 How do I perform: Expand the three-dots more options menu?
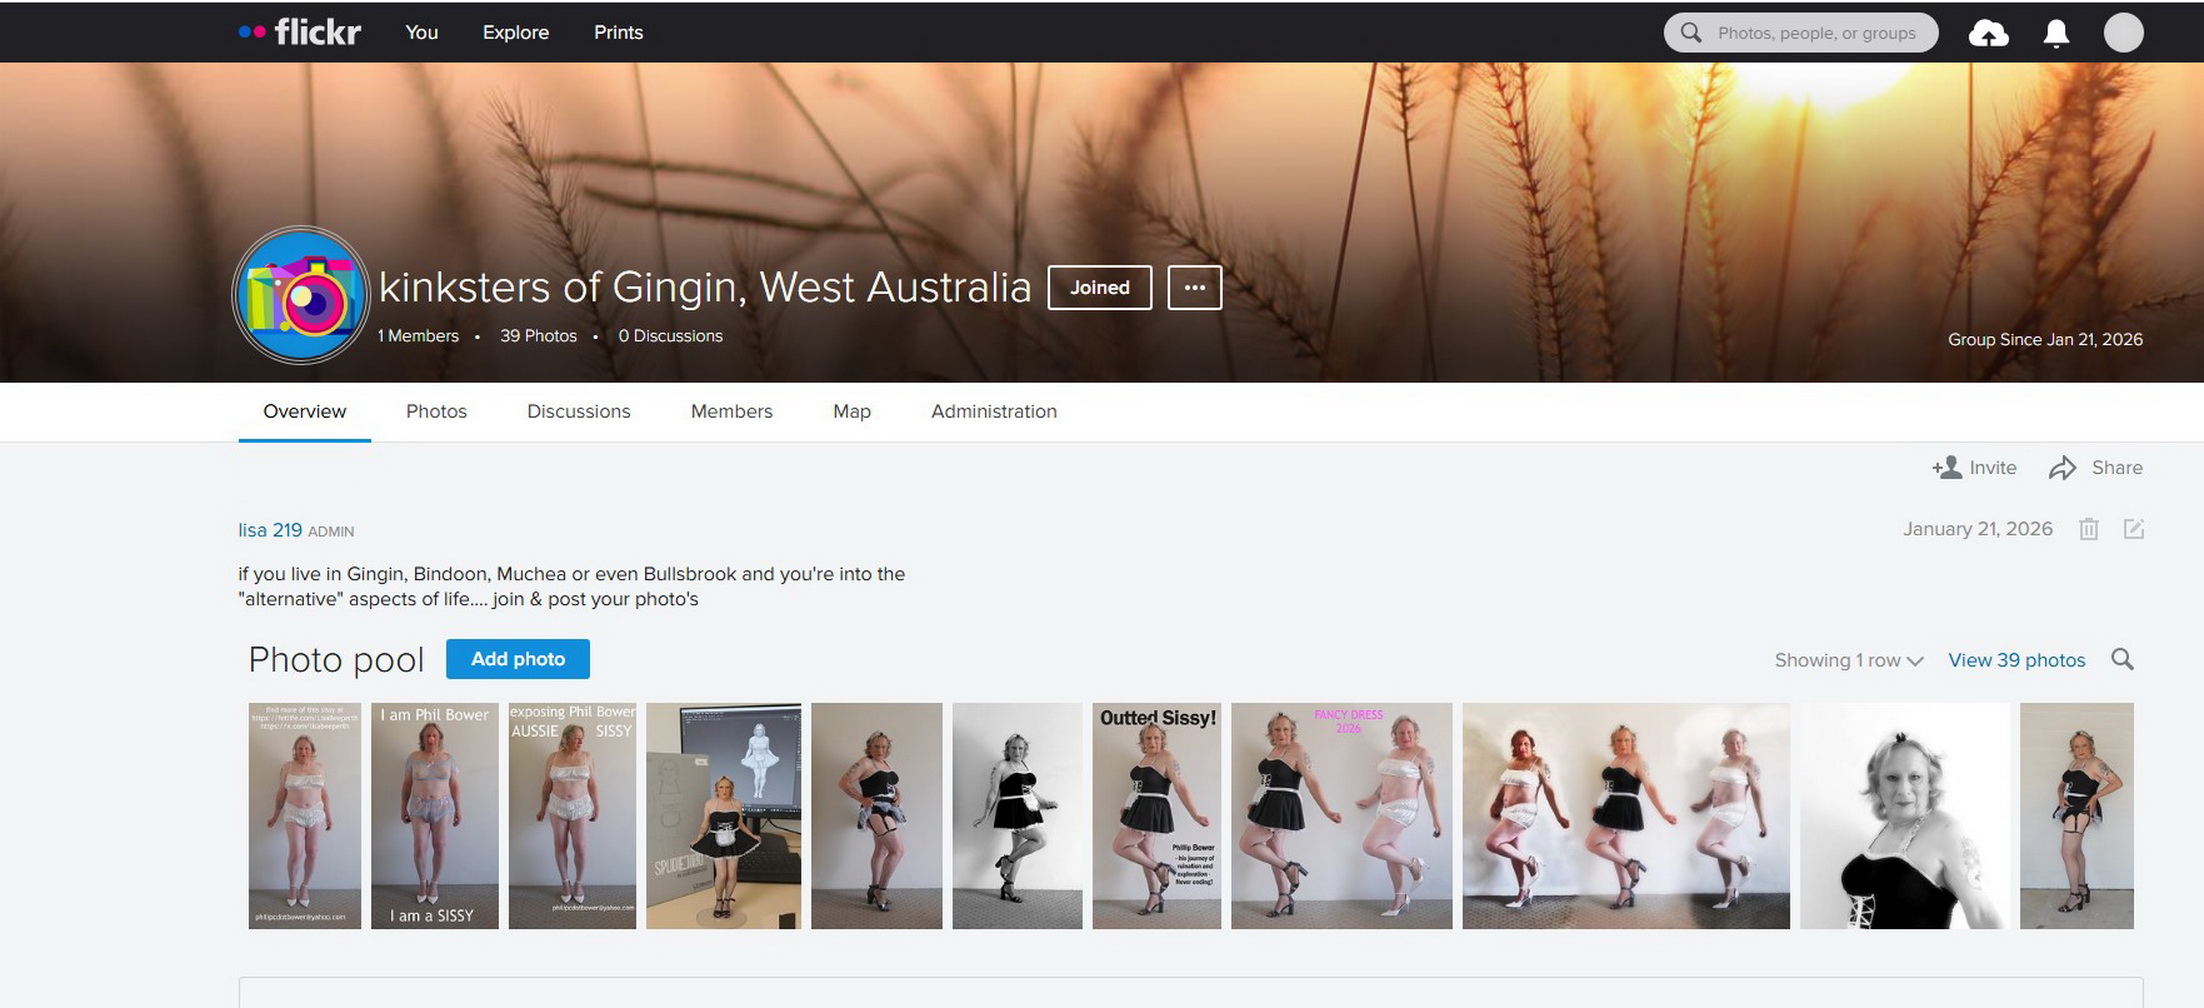pos(1194,288)
